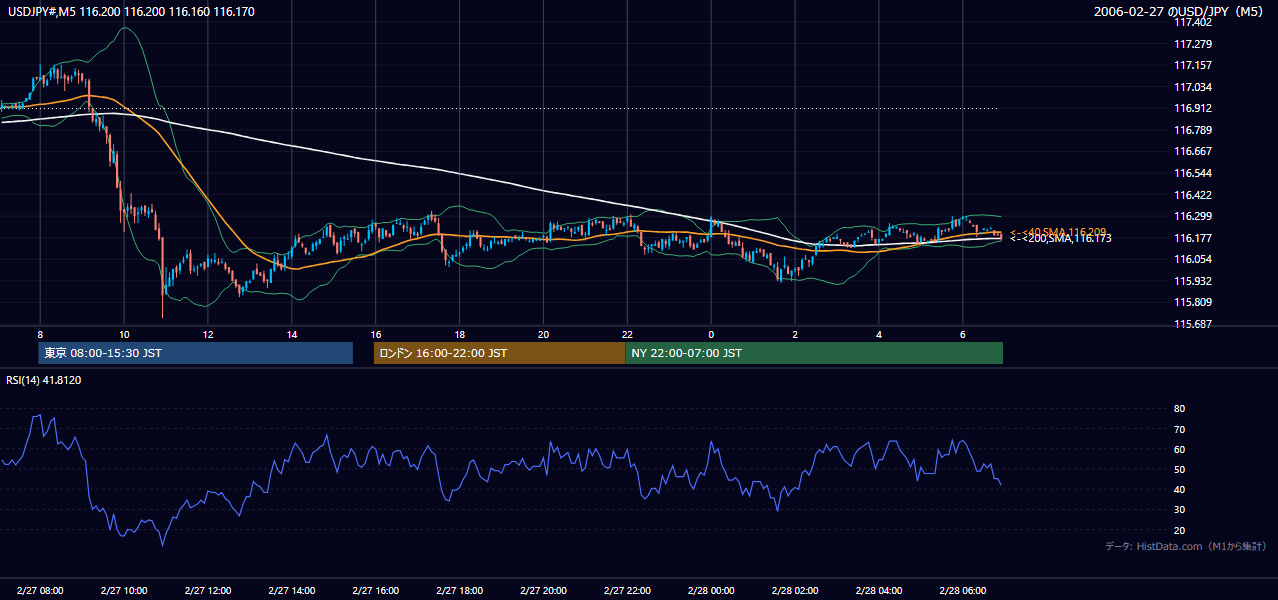Click the 2/27 10:00 time label
Viewport: 1278px width, 600px height.
tap(124, 590)
